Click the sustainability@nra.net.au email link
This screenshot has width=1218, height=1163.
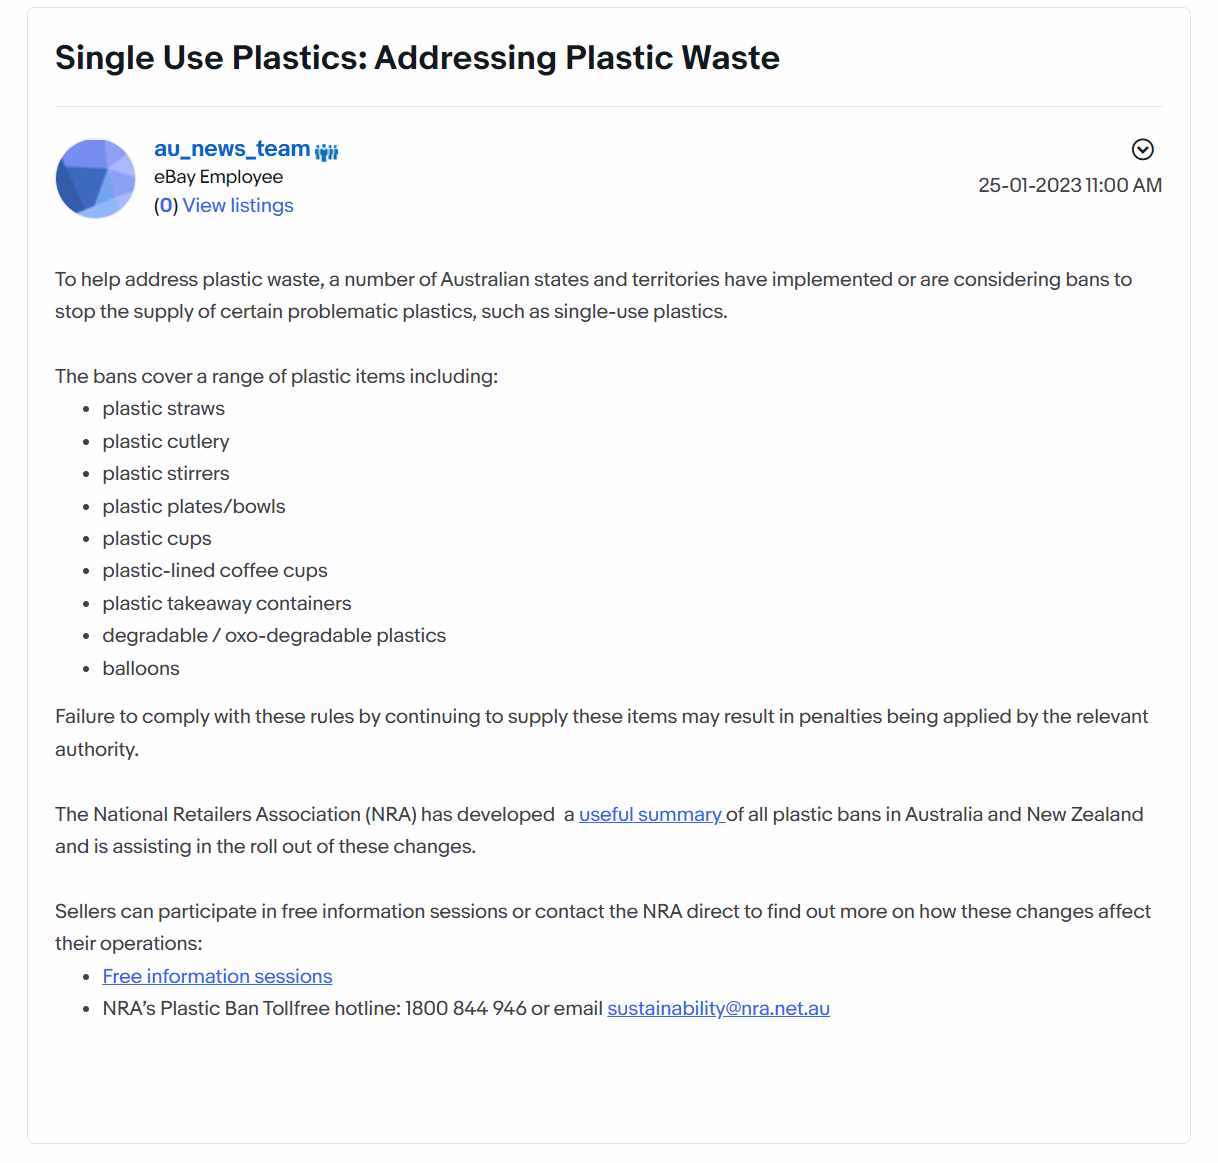718,1008
